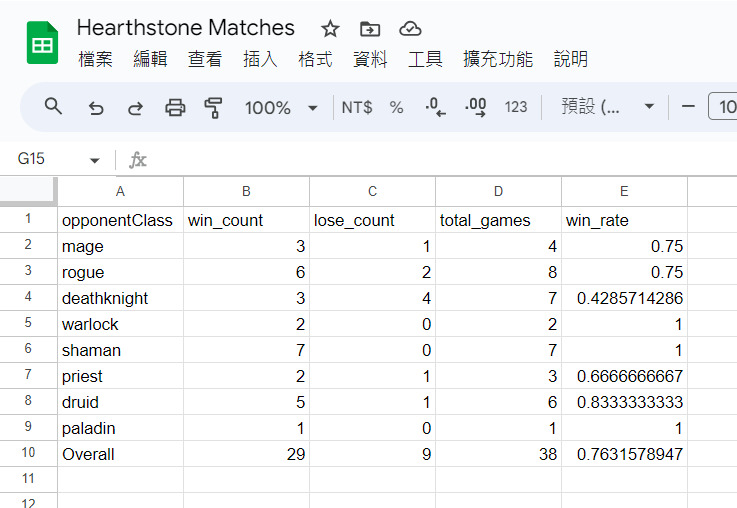Select column A header

tap(120, 191)
